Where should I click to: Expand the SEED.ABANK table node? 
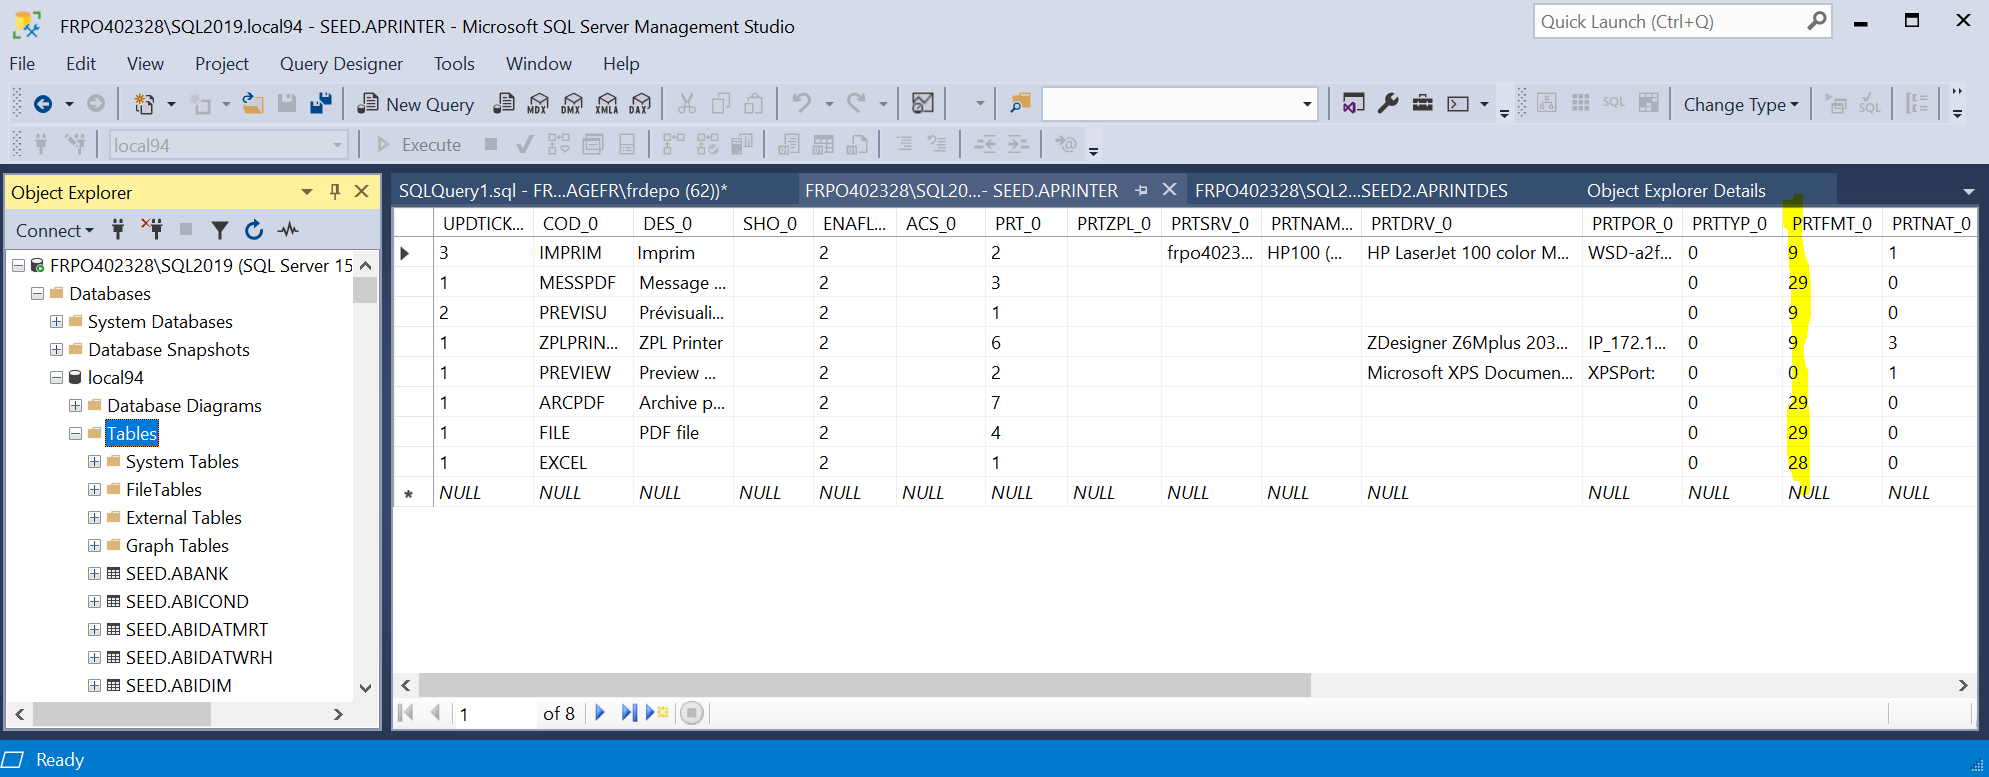coord(94,574)
